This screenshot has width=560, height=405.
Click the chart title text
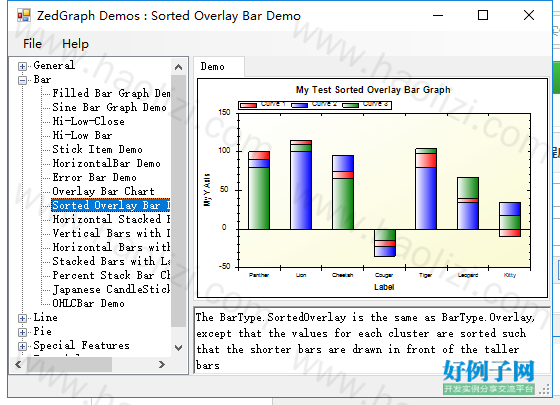click(x=373, y=90)
